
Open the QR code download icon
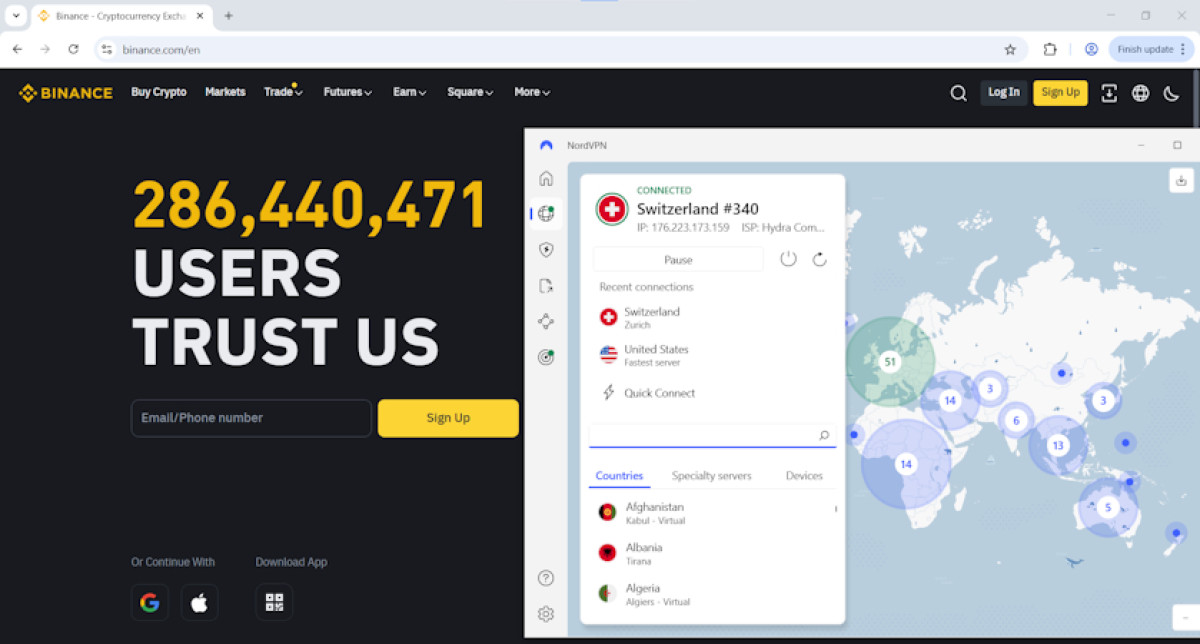coord(274,602)
